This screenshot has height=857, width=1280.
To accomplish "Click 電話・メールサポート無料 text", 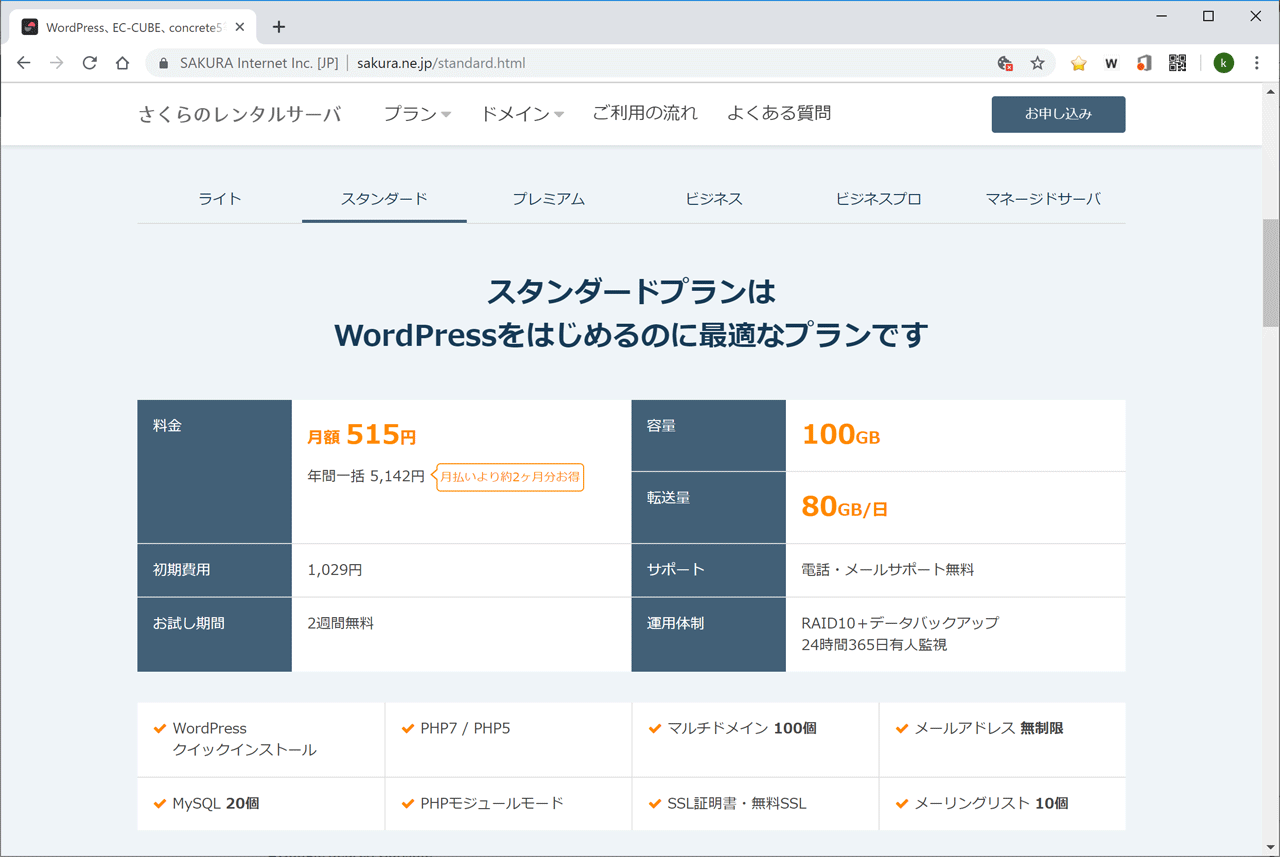I will [x=888, y=570].
